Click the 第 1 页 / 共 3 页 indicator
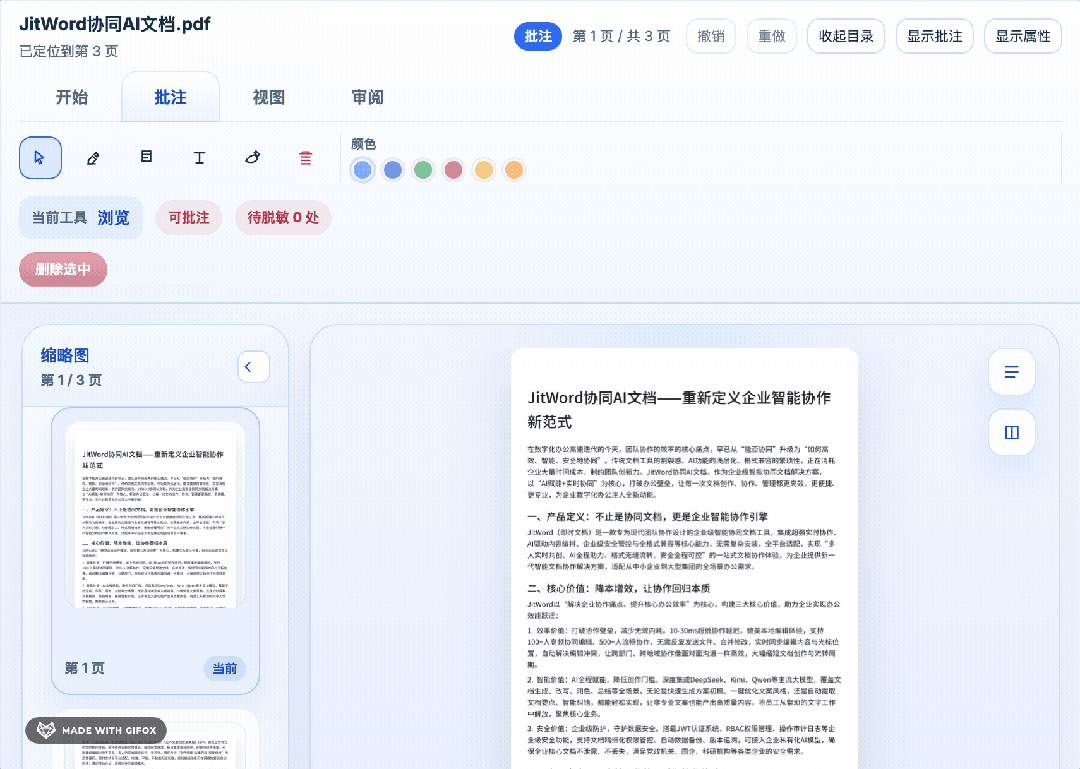This screenshot has height=769, width=1080. point(621,37)
